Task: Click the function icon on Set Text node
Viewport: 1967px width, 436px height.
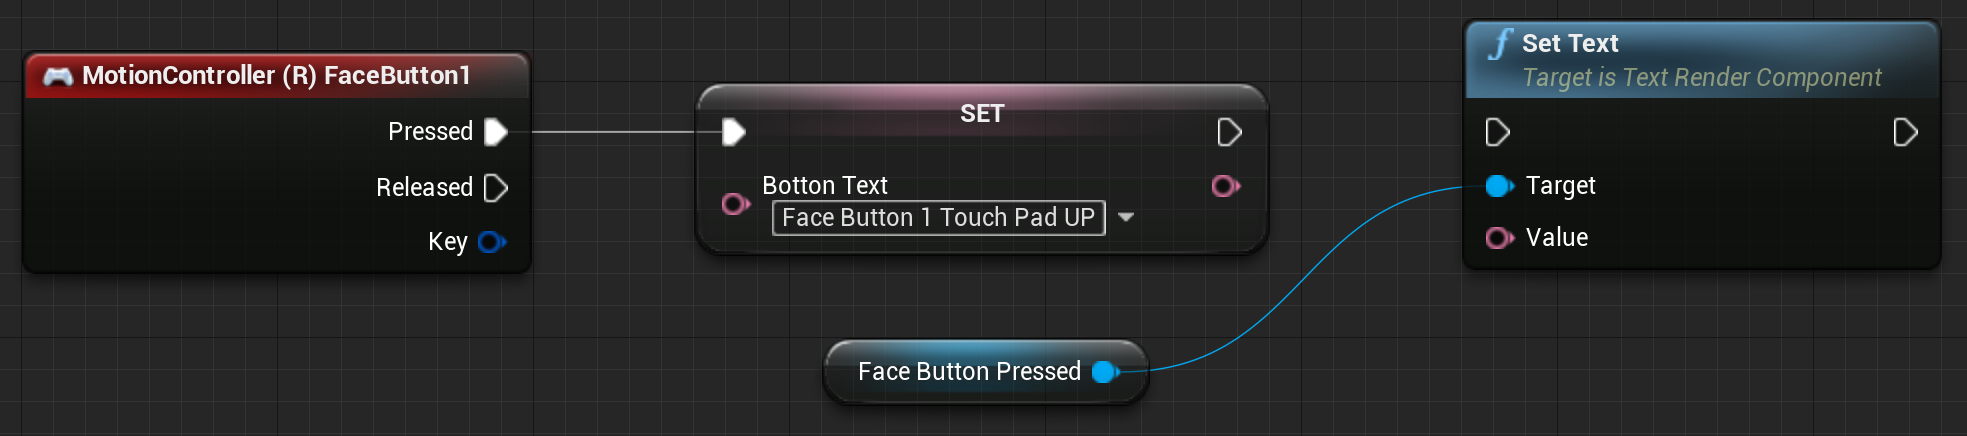Action: [x=1500, y=44]
